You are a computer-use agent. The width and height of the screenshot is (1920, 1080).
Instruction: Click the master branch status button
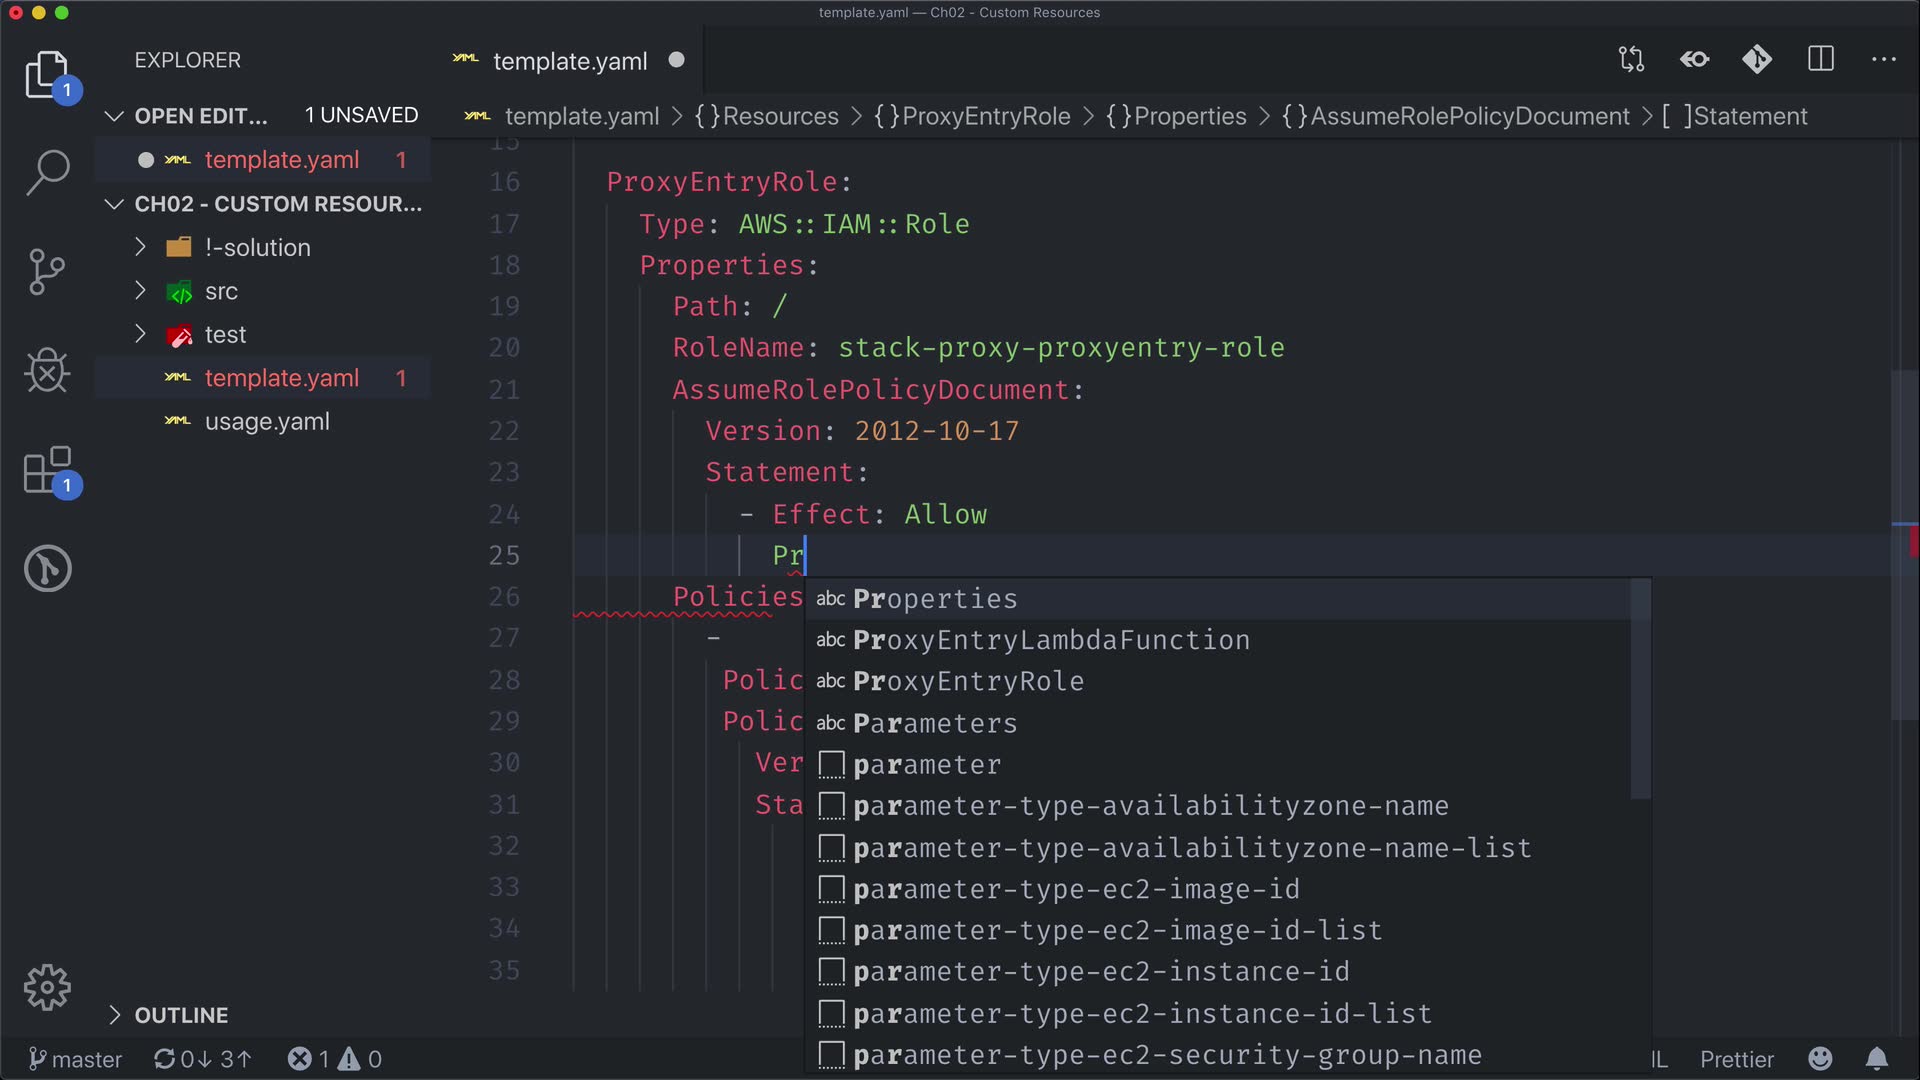pyautogui.click(x=75, y=1059)
